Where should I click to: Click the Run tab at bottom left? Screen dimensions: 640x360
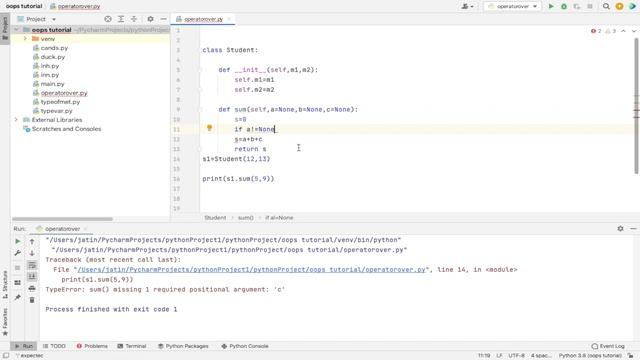point(24,346)
